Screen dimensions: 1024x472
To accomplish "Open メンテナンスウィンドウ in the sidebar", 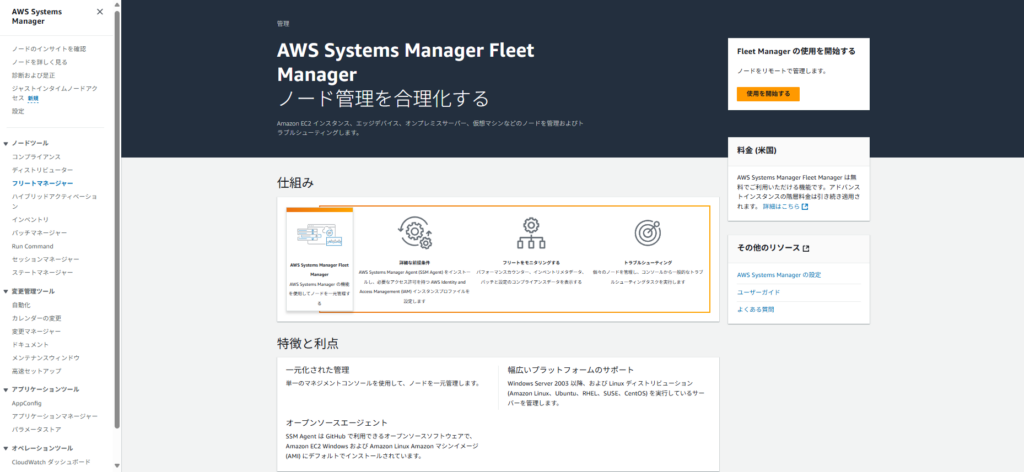I will coord(46,358).
